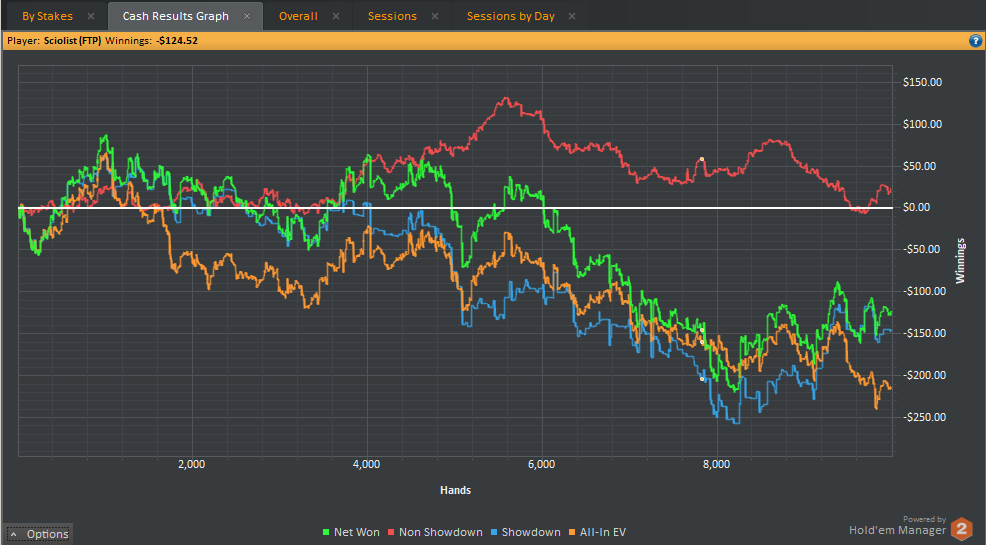Viewport: 986px width, 545px height.
Task: Open the Overall tab
Action: coord(298,16)
